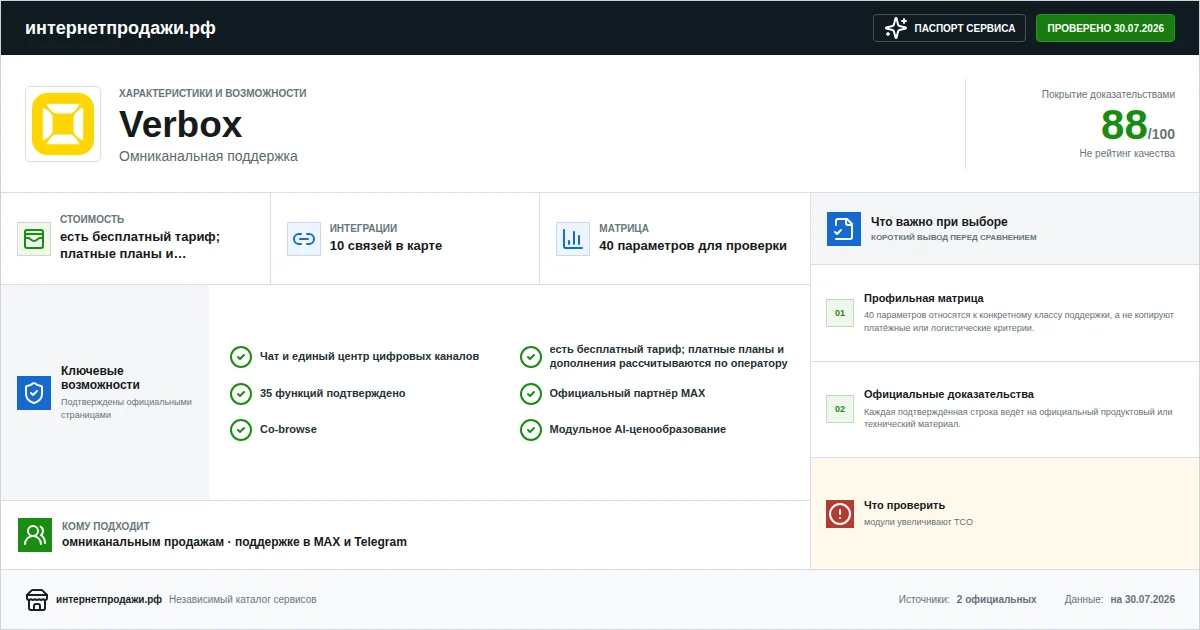
Task: Click the blue shield Ключевые возможности icon
Action: tap(34, 393)
